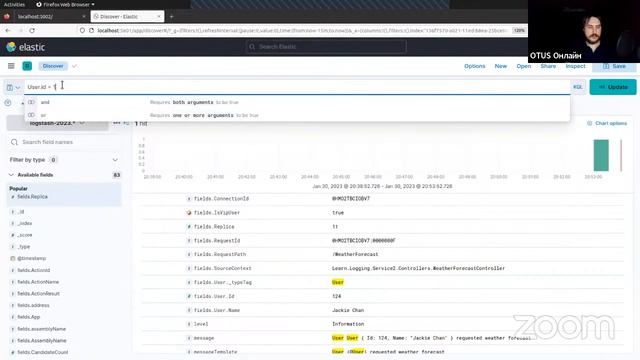Start a New search

click(x=500, y=66)
